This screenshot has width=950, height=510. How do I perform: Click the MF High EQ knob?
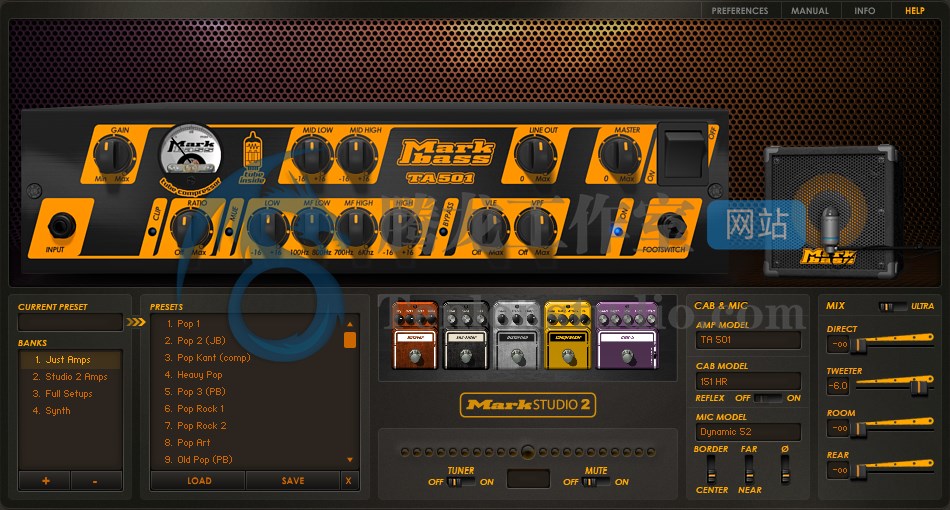(356, 228)
